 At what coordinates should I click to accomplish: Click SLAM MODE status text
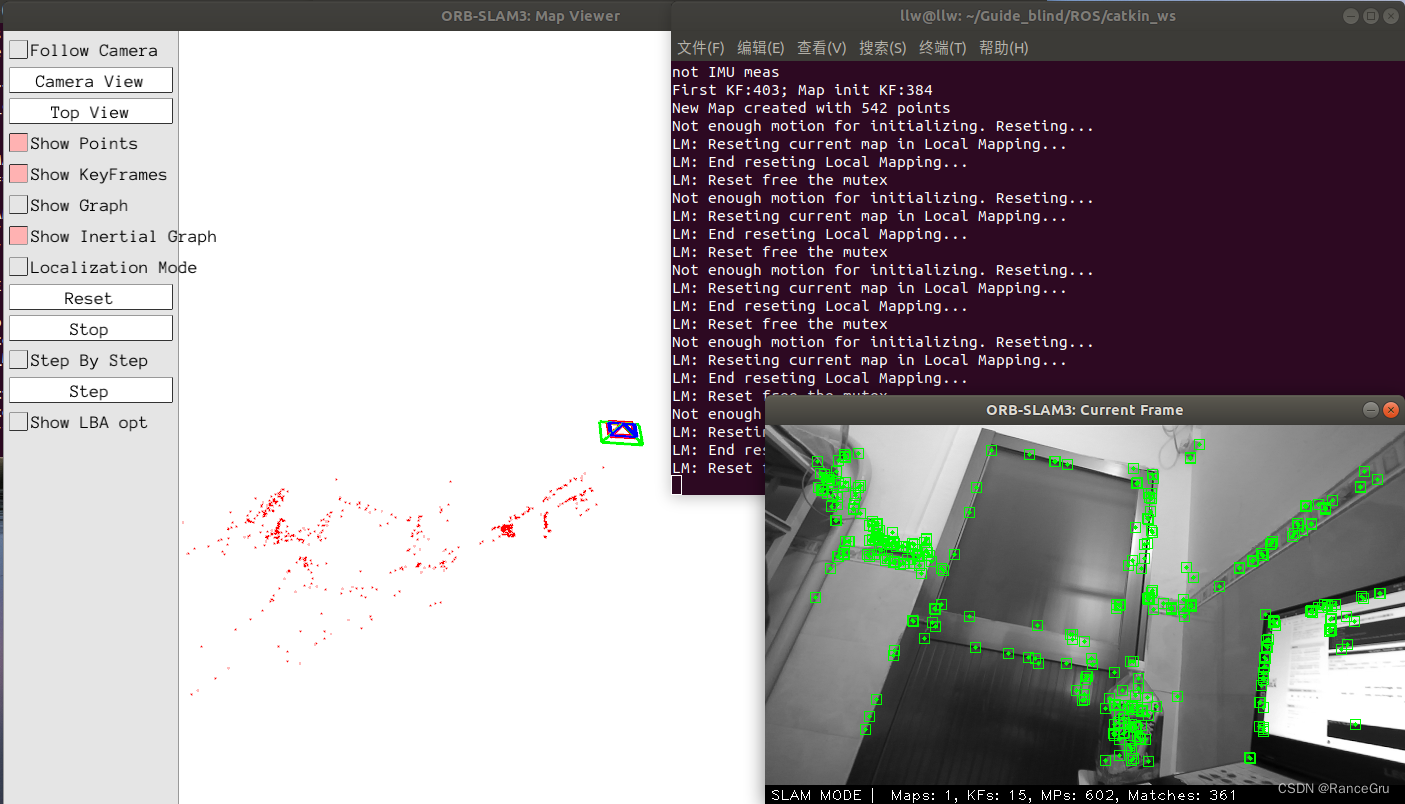click(816, 795)
